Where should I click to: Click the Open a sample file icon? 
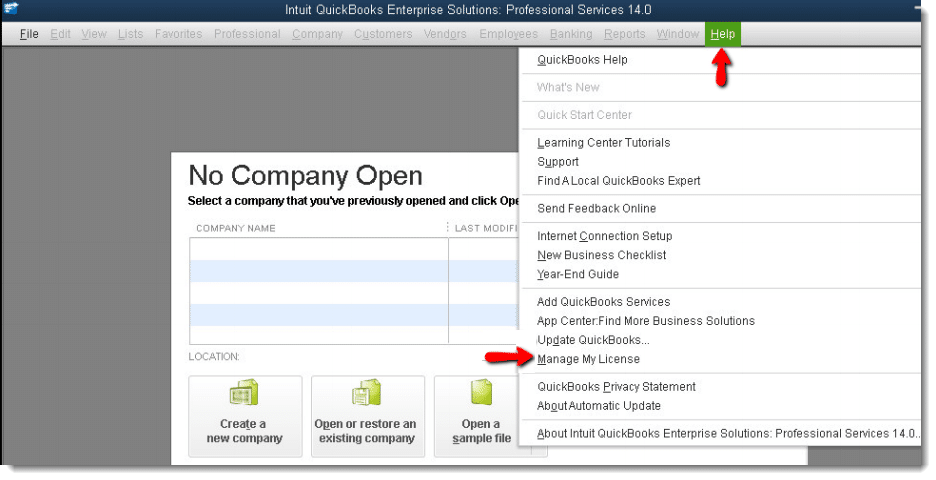pos(482,393)
